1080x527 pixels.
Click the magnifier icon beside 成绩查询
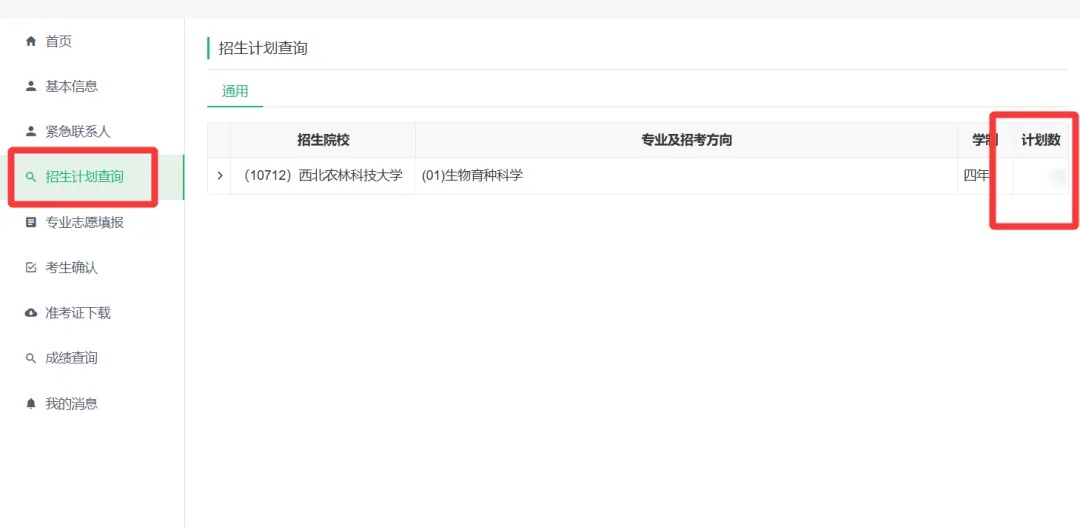point(30,358)
